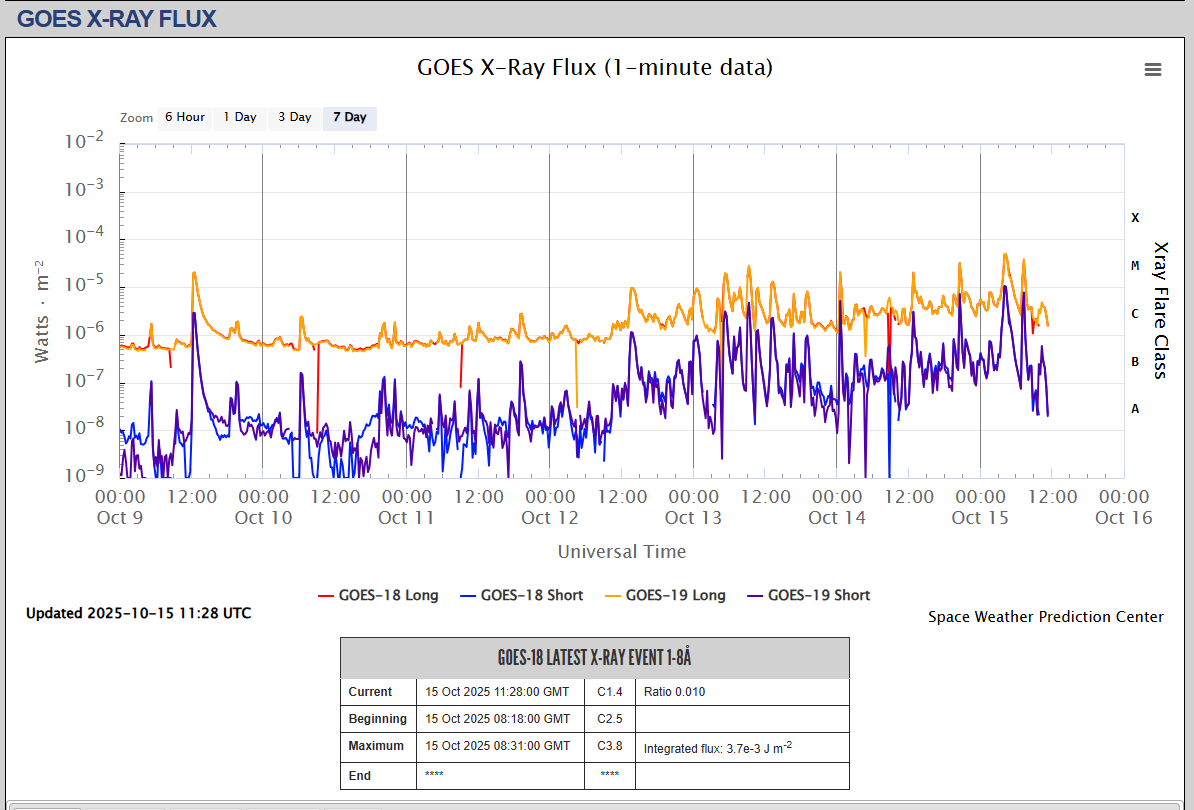The image size is (1194, 810).
Task: Hide the GOES-19 Short series
Action: point(819,595)
